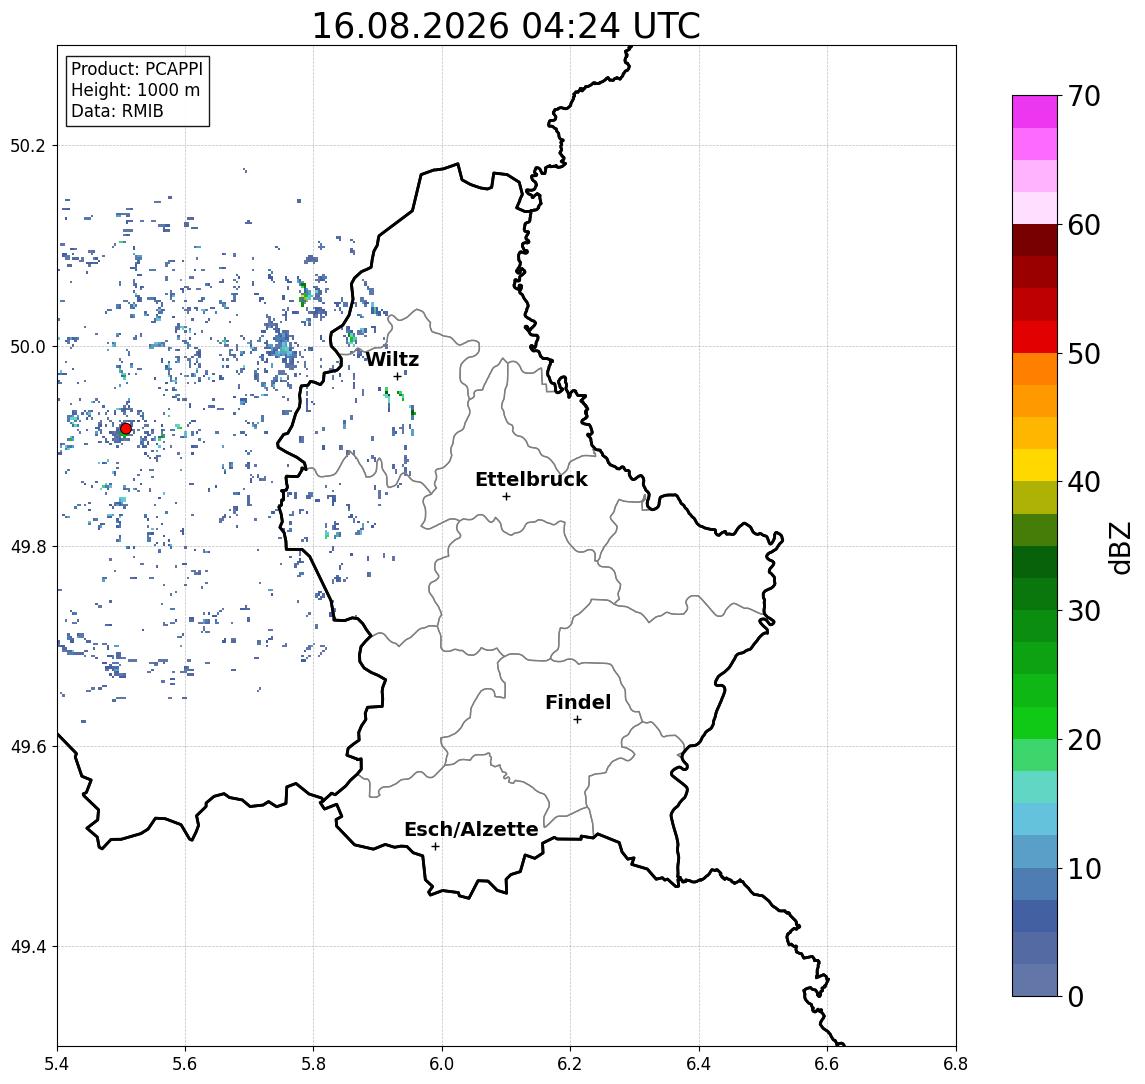Click the Wiltz station cross marker
The width and height of the screenshot is (1145, 1084).
tap(397, 377)
